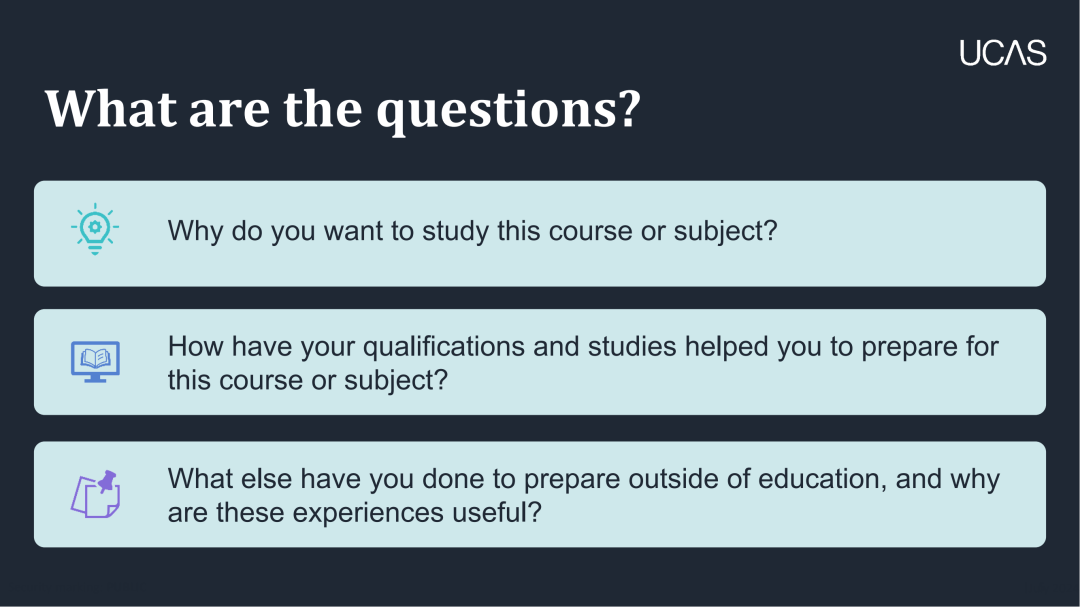Click 'are these experiences useful?' line
The width and height of the screenshot is (1080, 607).
tap(355, 513)
